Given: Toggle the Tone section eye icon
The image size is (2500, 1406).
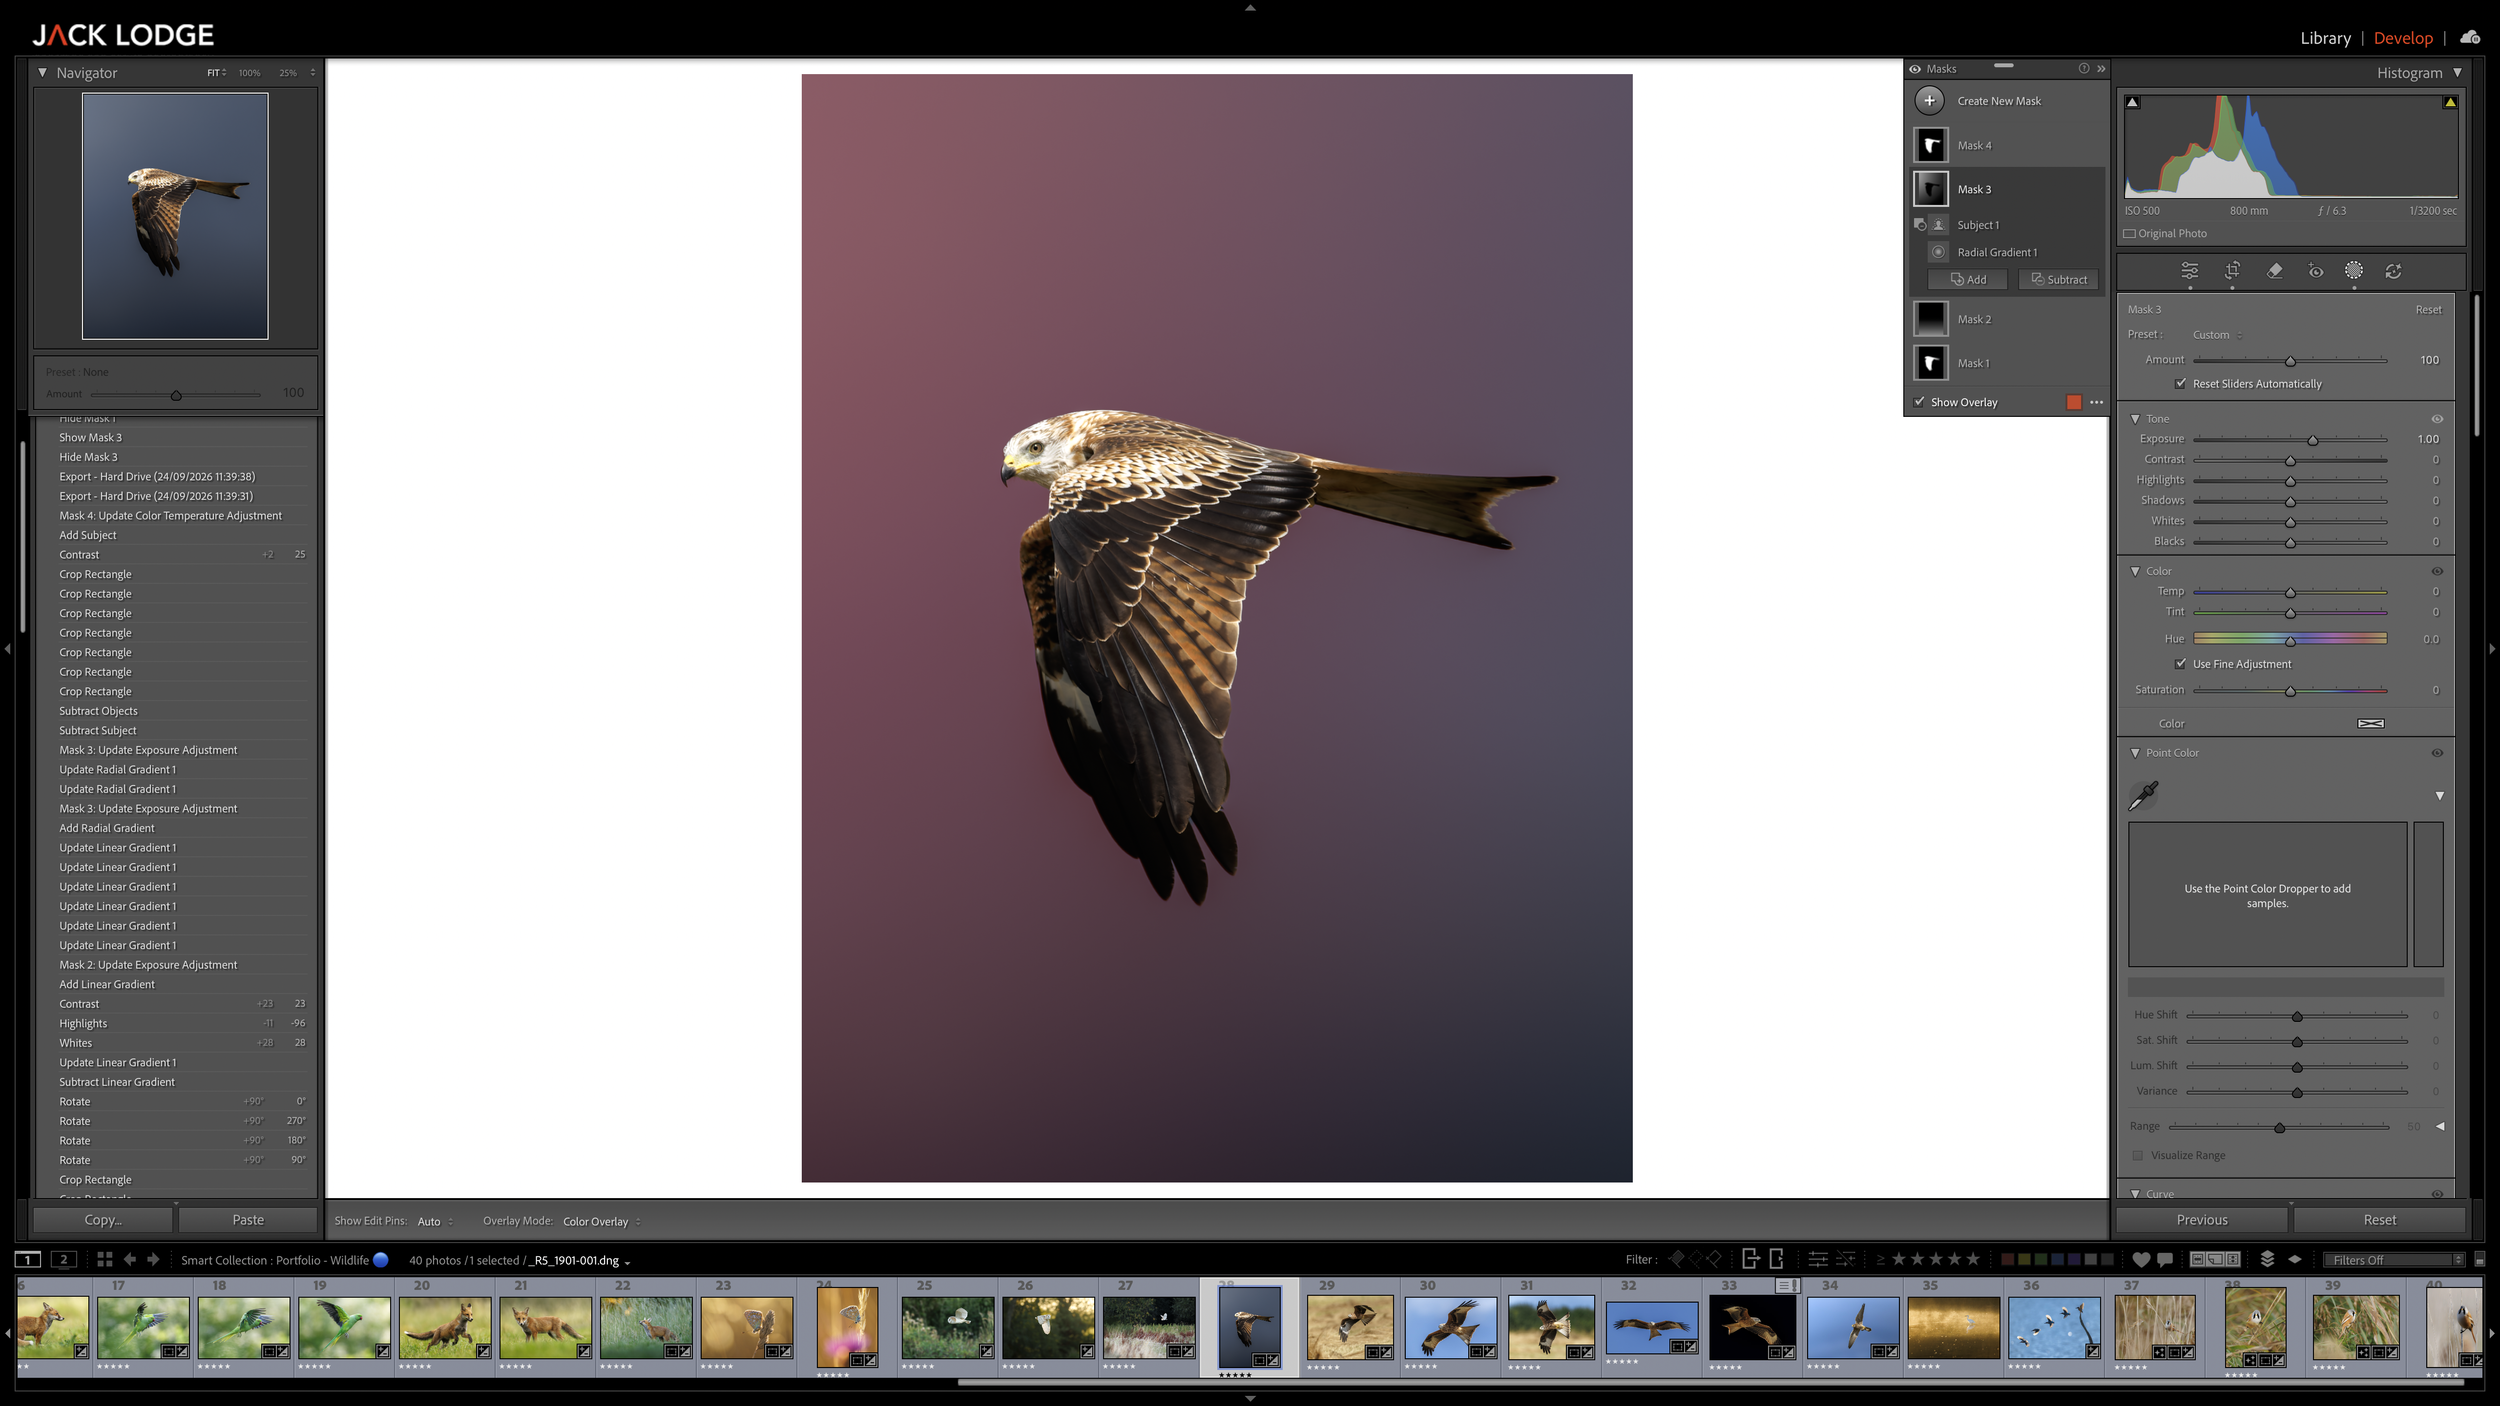Looking at the screenshot, I should click(2437, 419).
